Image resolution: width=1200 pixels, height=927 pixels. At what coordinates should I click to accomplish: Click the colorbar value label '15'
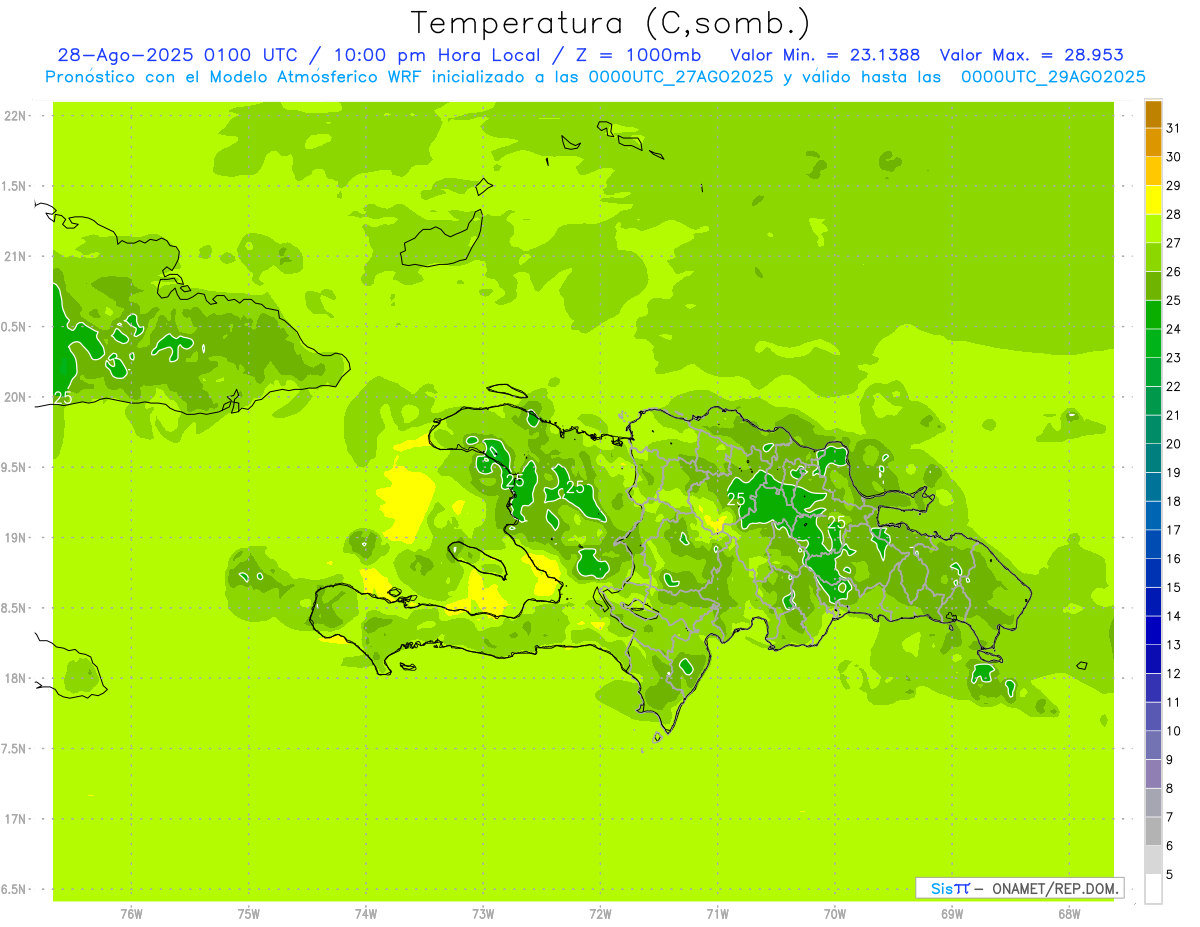tap(1173, 588)
